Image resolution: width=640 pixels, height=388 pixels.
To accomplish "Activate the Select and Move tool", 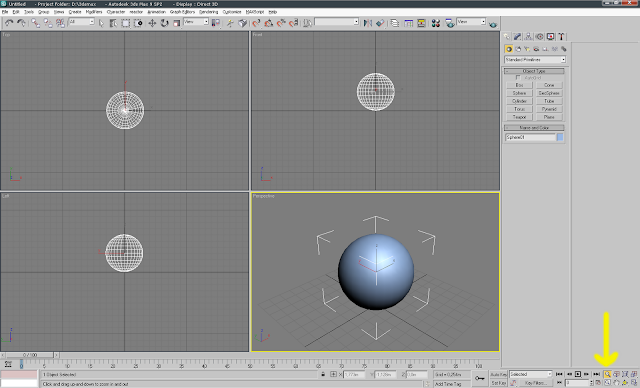I will pyautogui.click(x=152, y=23).
